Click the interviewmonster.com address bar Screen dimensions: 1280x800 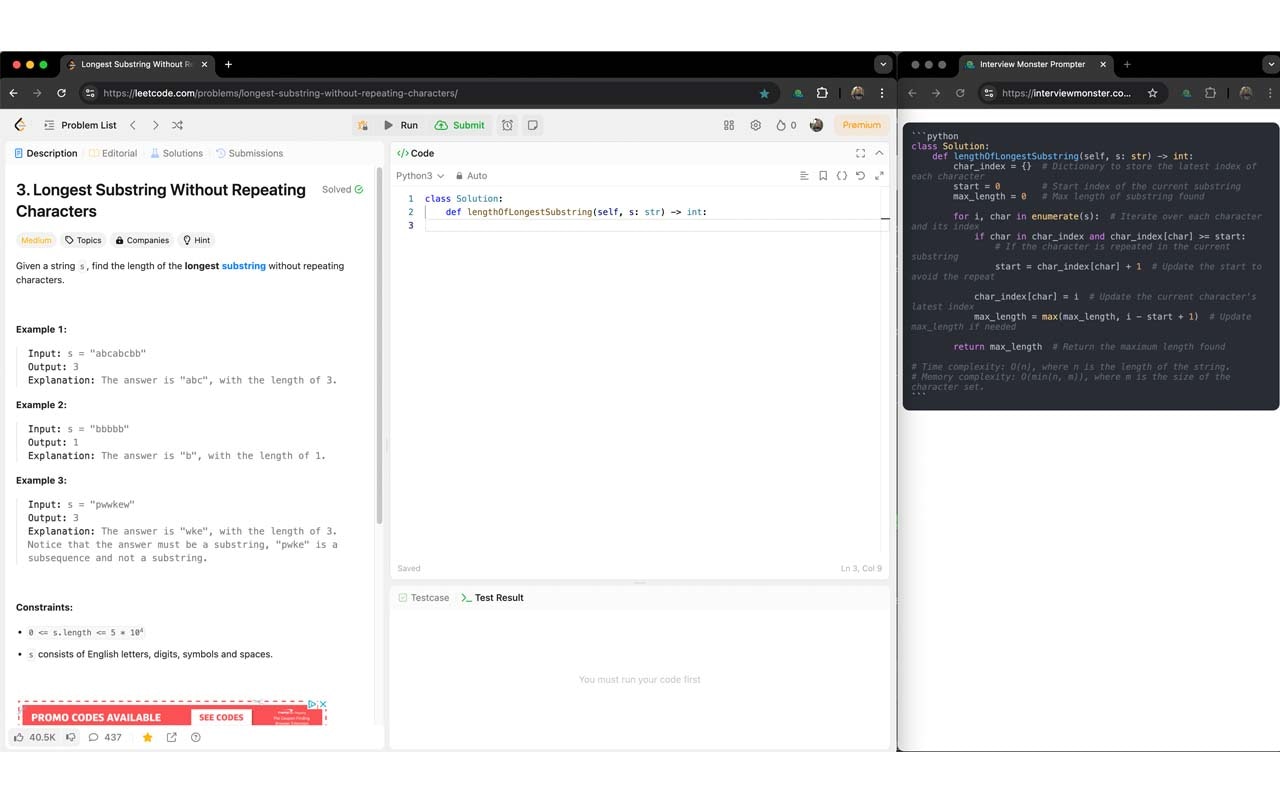click(1070, 93)
